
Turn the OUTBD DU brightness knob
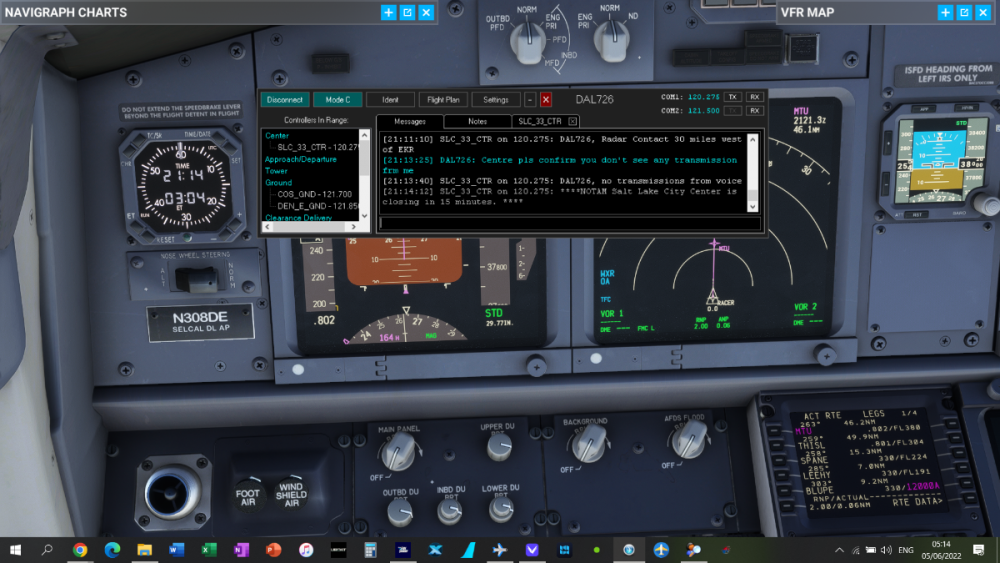[401, 513]
